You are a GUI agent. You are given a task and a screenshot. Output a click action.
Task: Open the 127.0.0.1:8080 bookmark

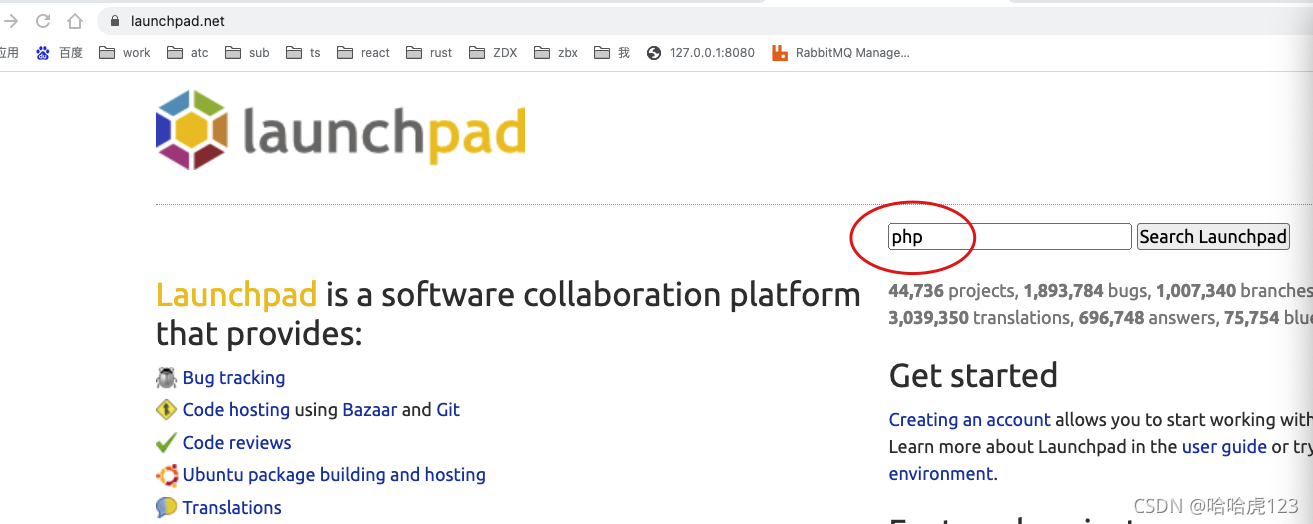[701, 53]
